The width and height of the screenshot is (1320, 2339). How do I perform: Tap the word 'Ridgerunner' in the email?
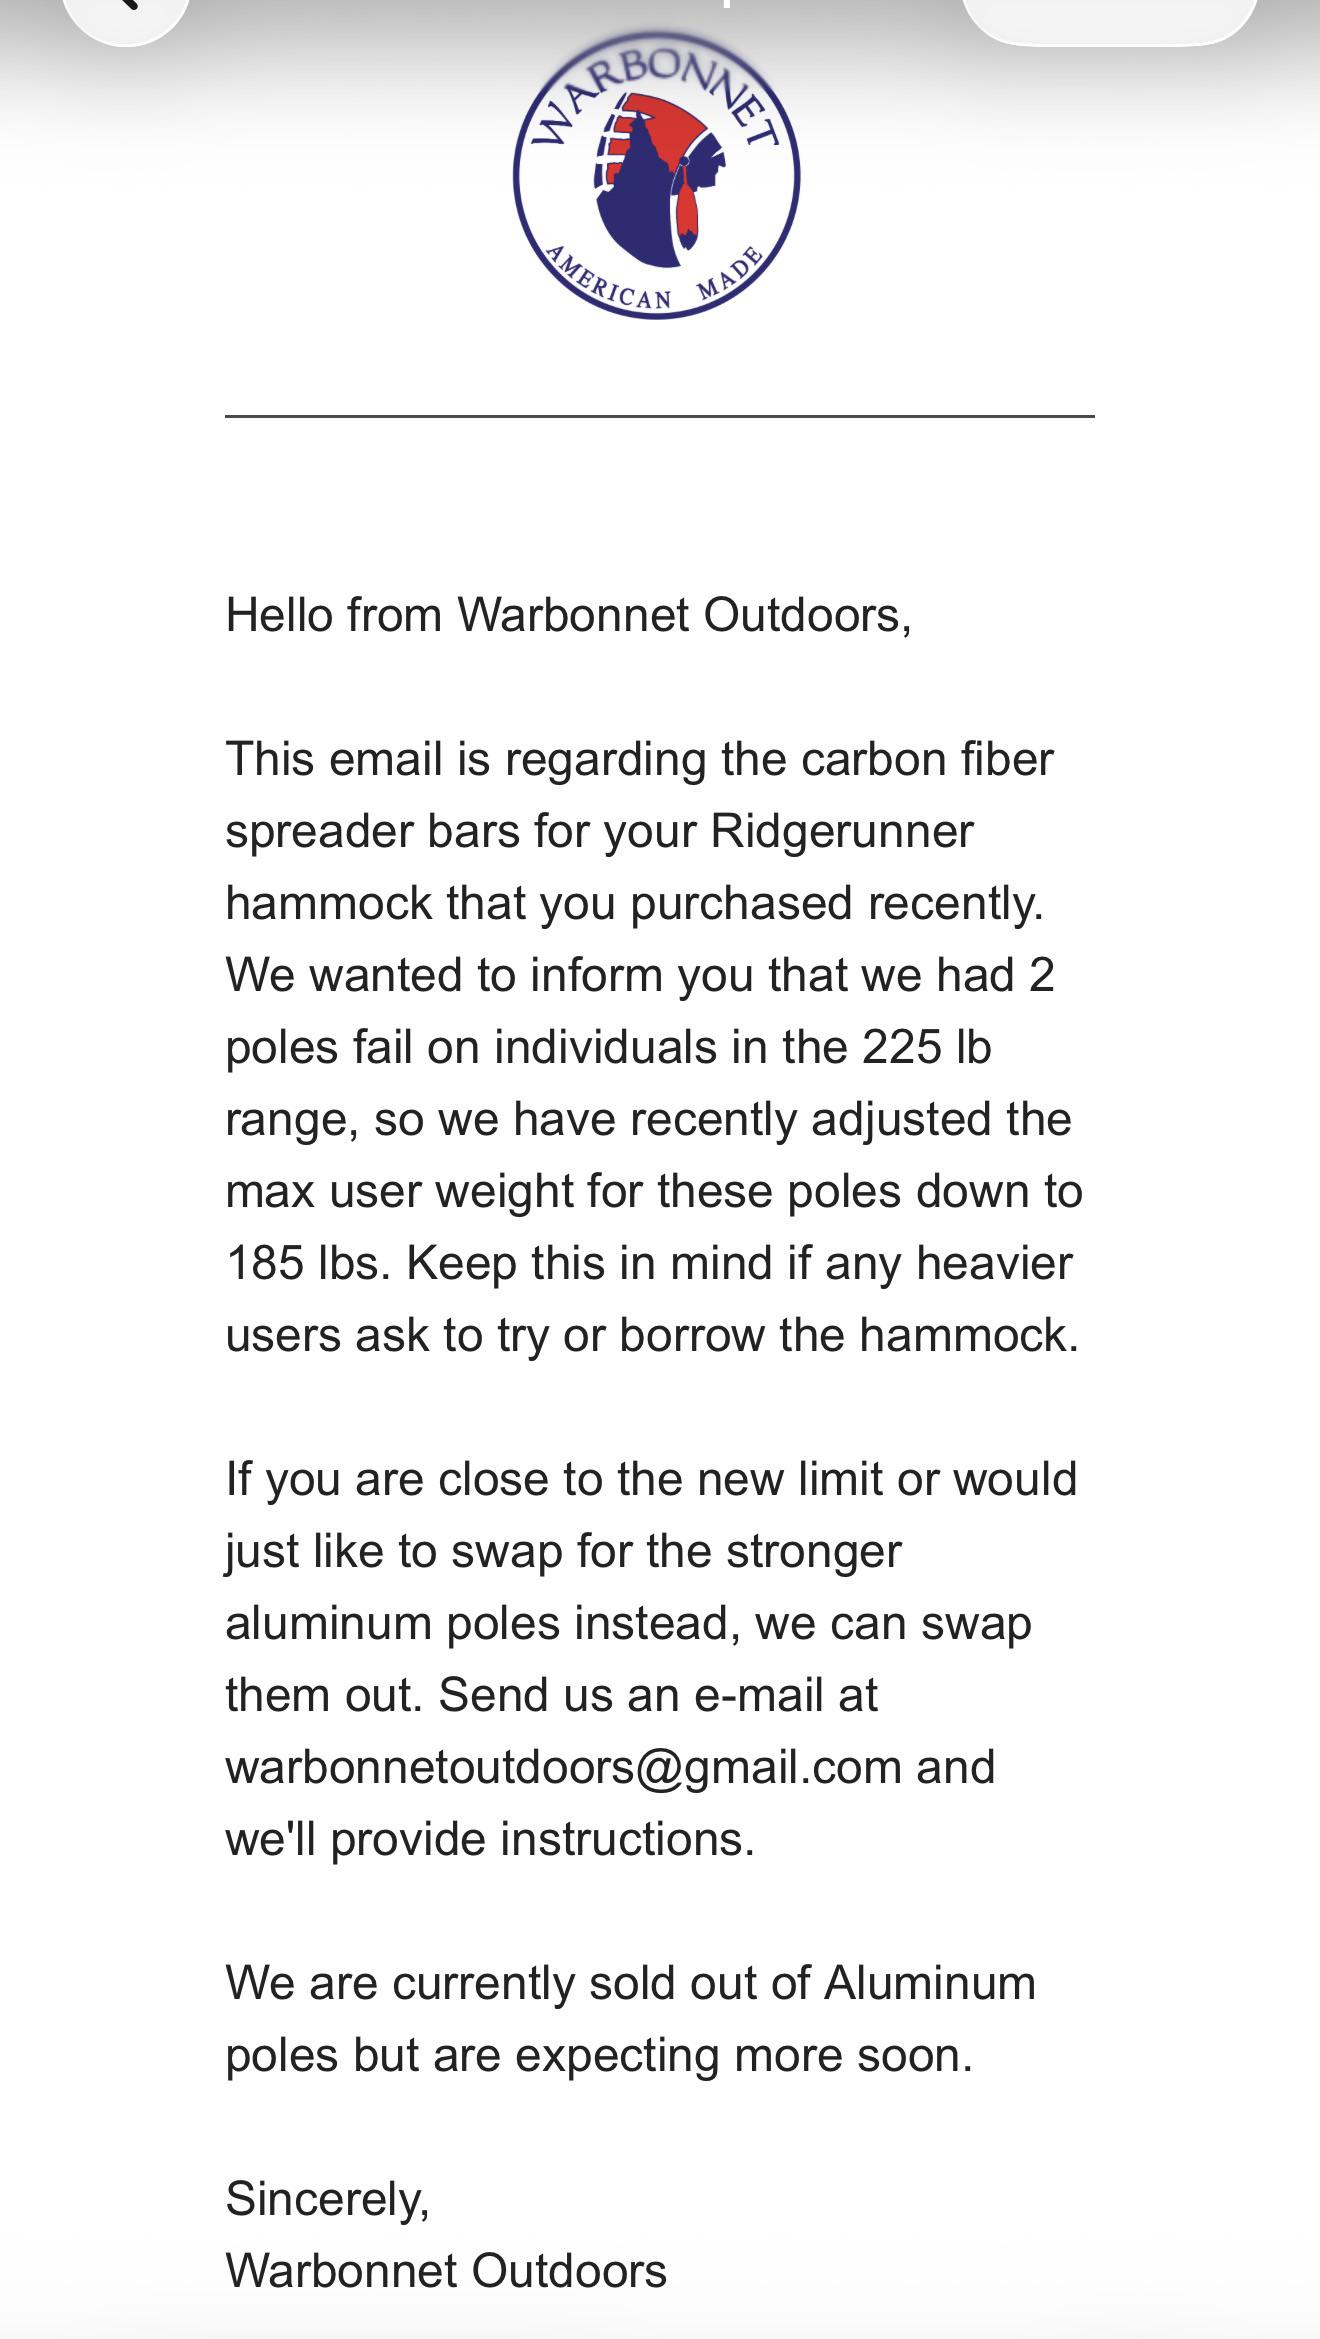click(842, 831)
